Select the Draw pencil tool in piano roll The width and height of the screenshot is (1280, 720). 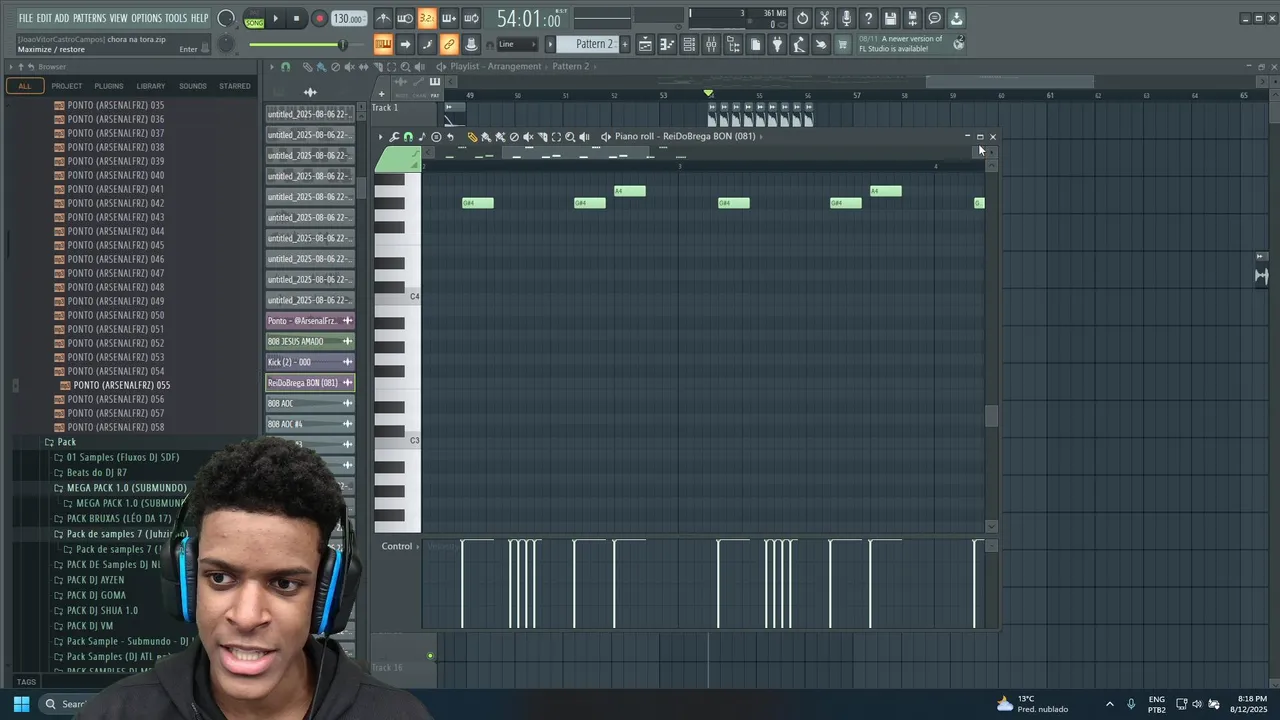[472, 137]
